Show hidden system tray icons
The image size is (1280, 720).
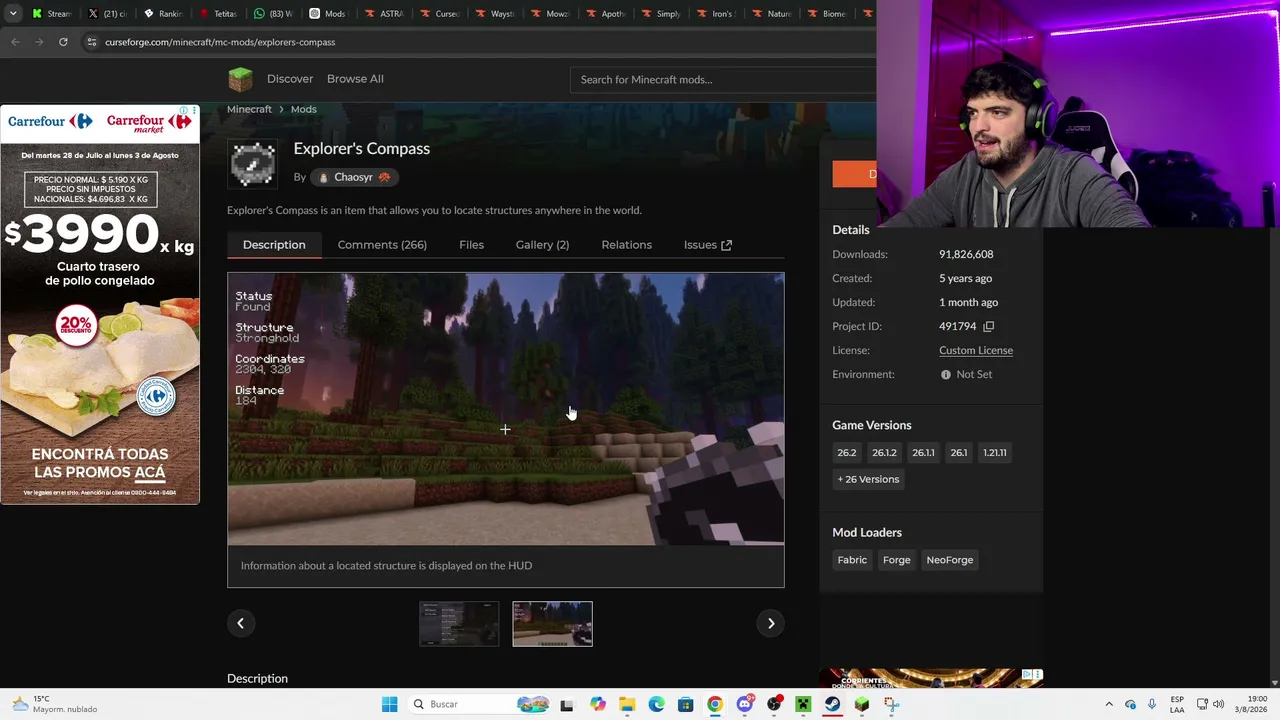pos(1108,704)
